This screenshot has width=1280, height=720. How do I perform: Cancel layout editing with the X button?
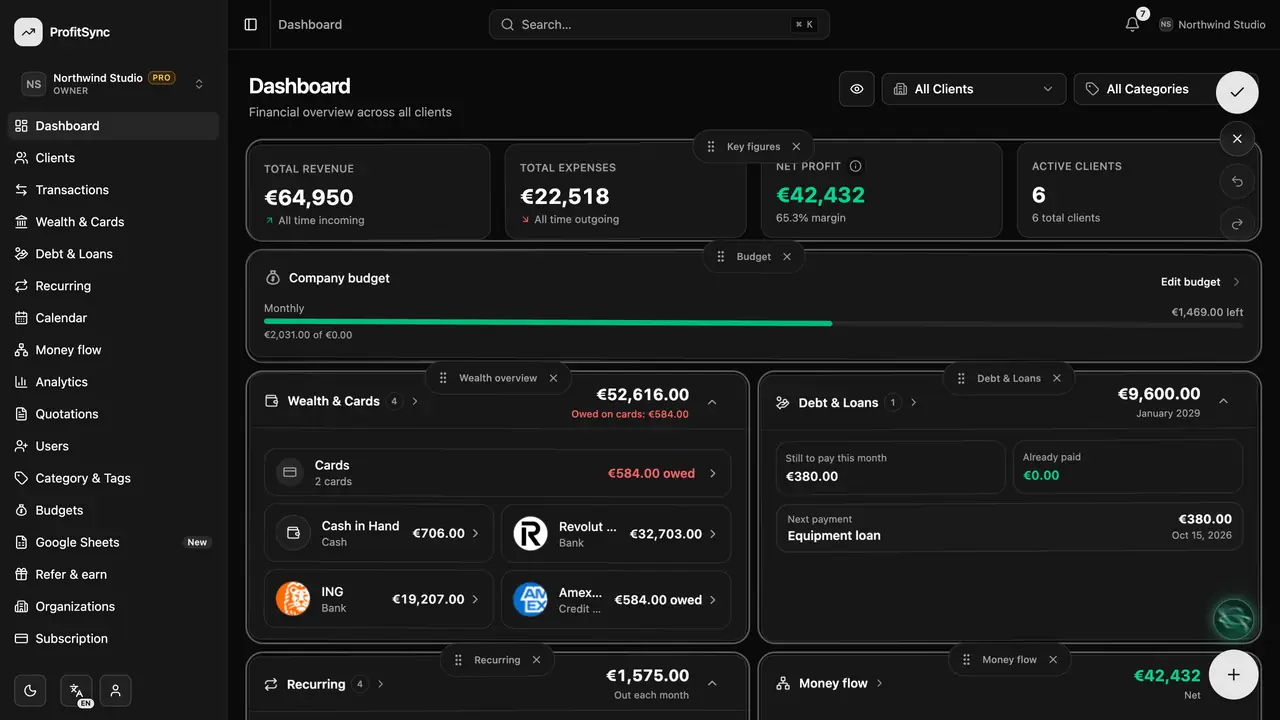pyautogui.click(x=1237, y=139)
